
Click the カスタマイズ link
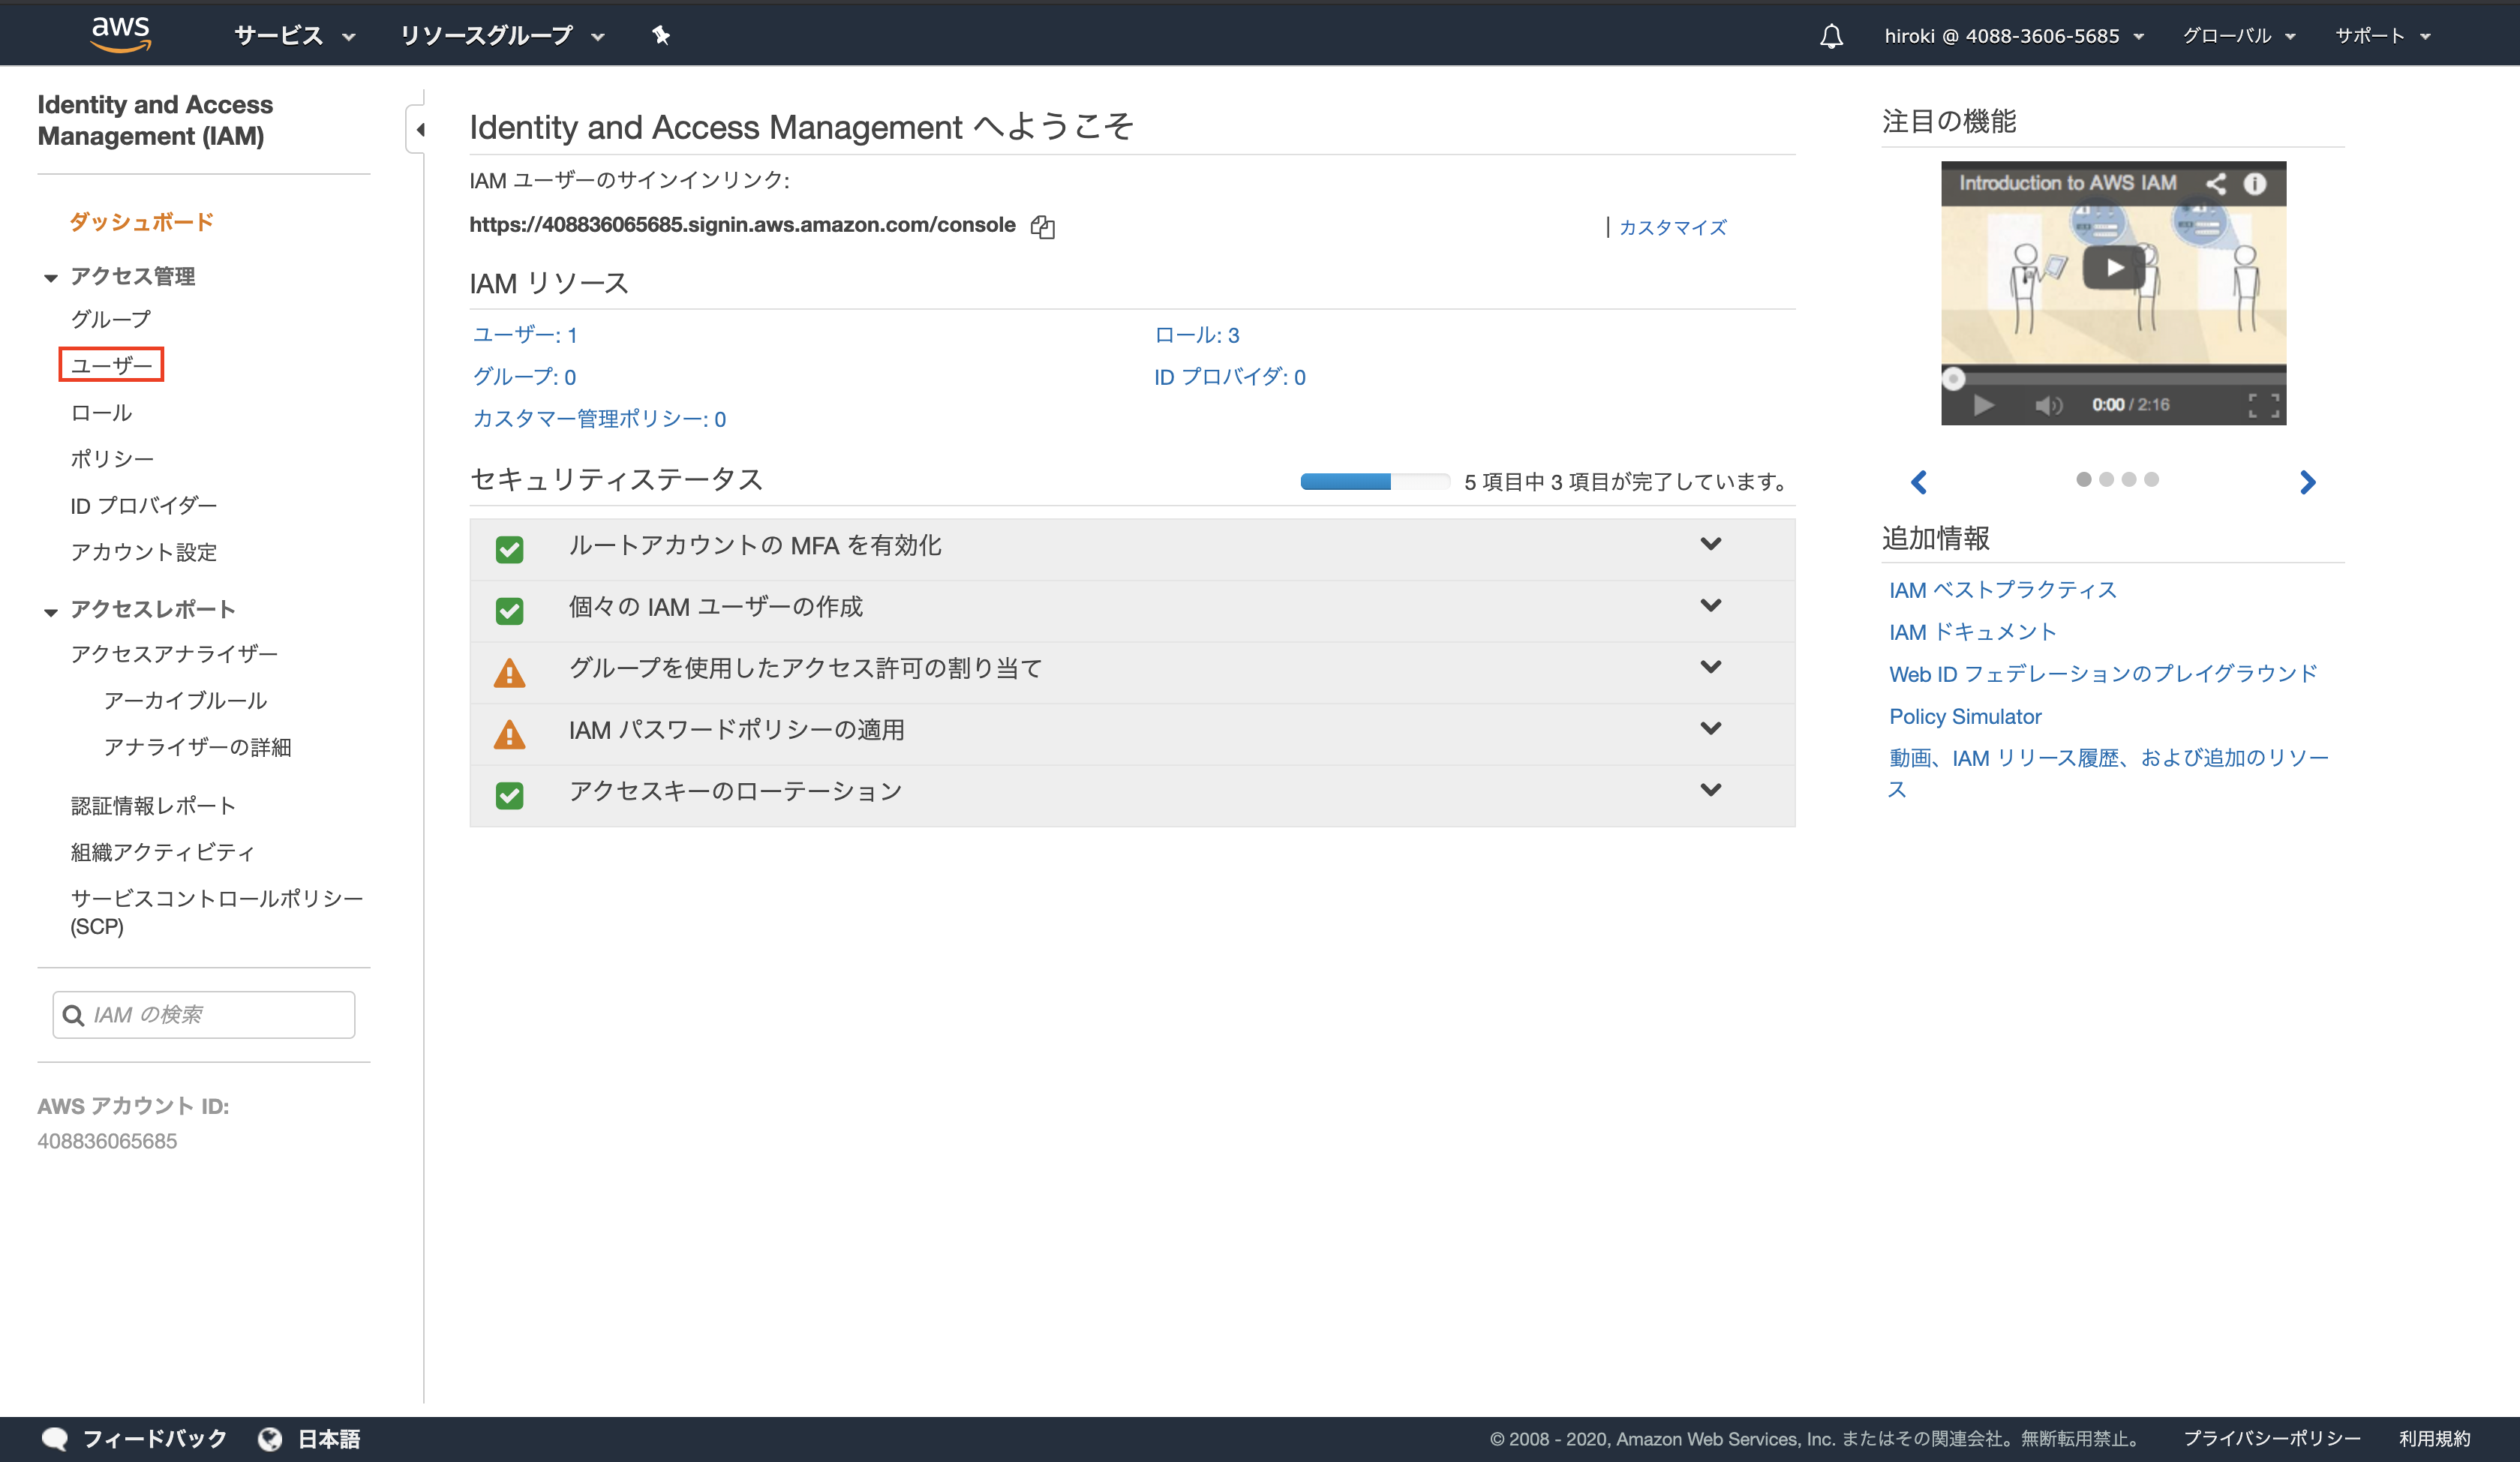coord(1672,227)
